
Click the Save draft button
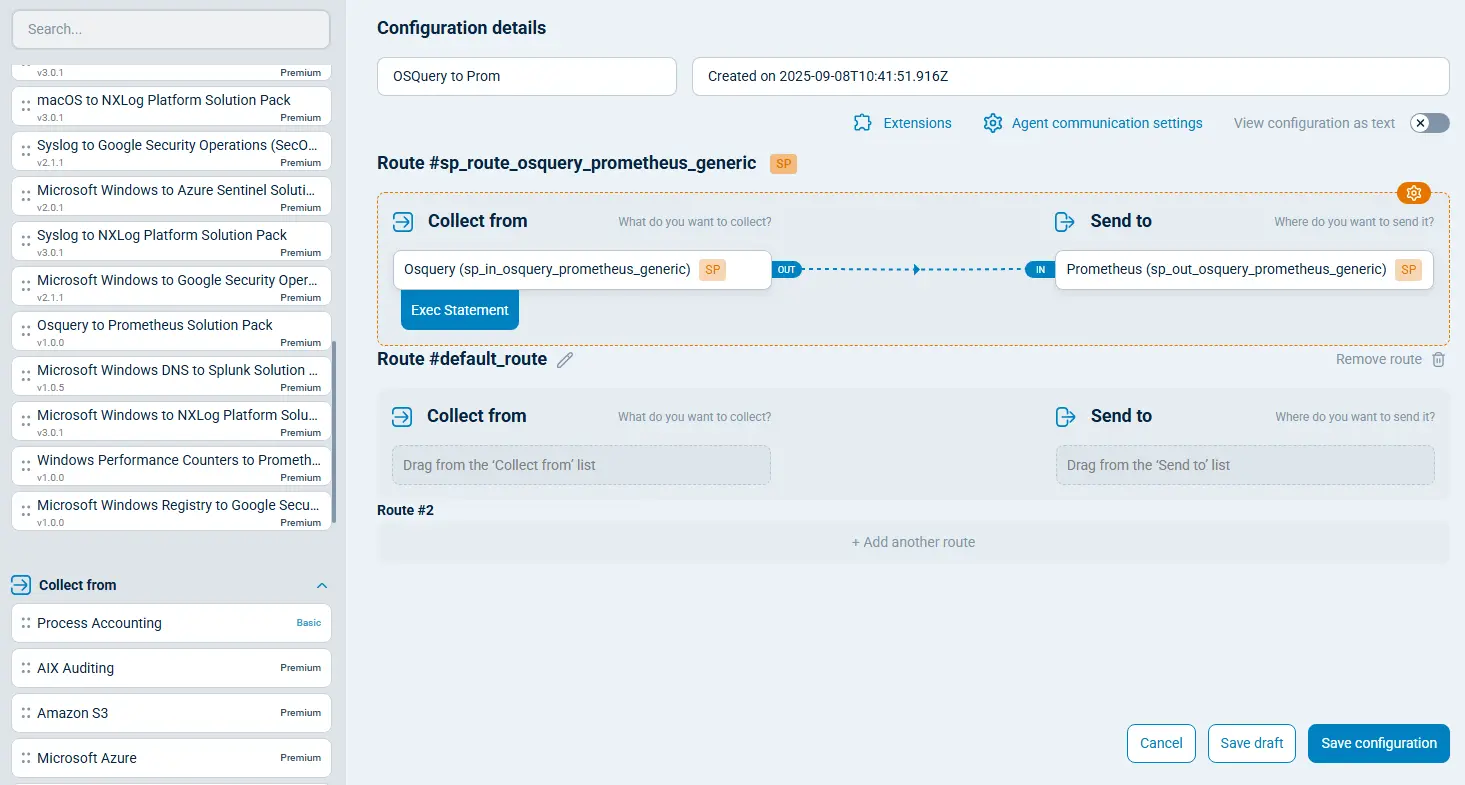click(x=1252, y=743)
